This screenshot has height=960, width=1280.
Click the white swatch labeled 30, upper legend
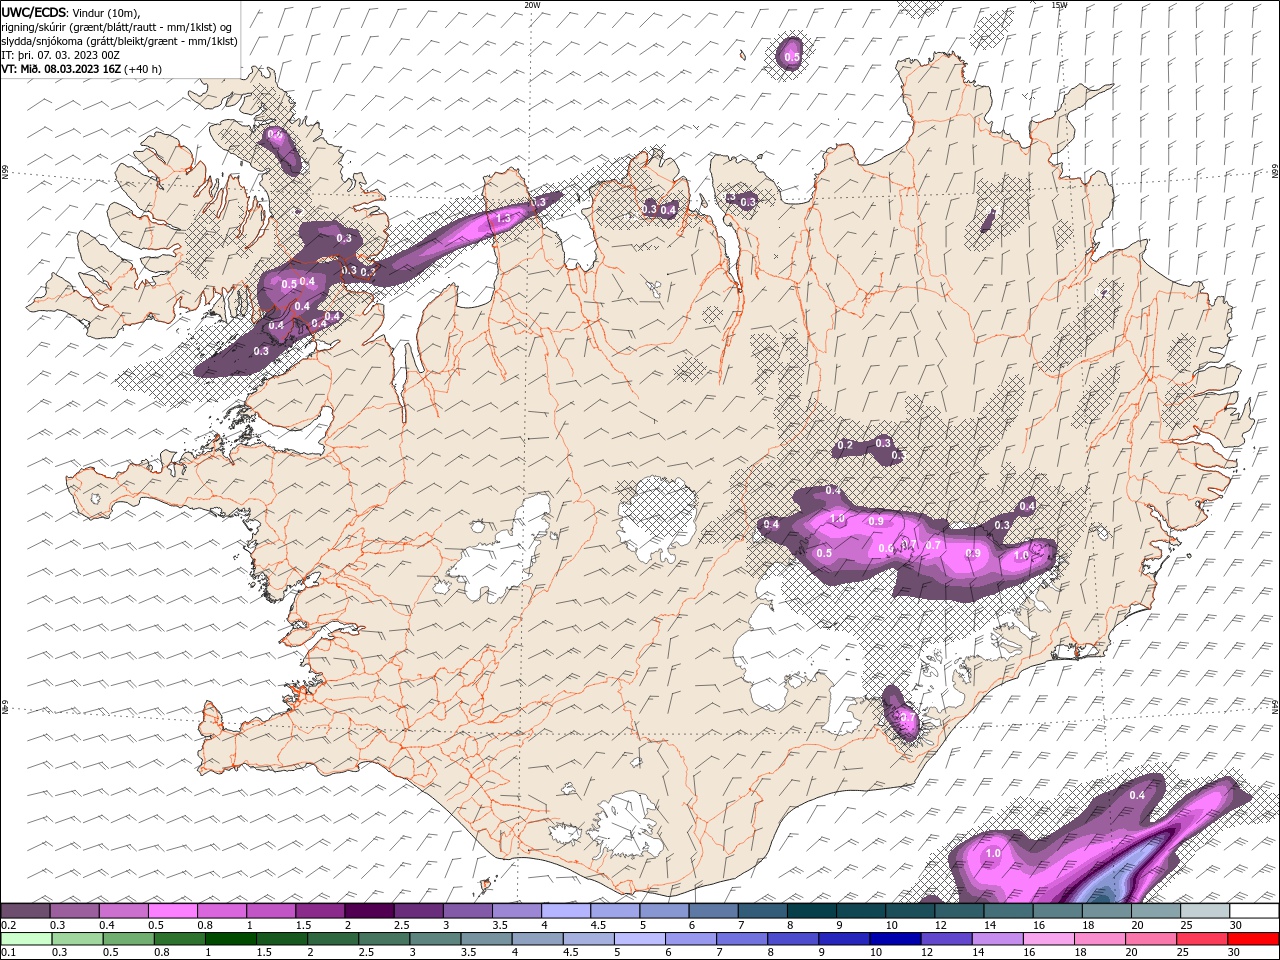1254,911
